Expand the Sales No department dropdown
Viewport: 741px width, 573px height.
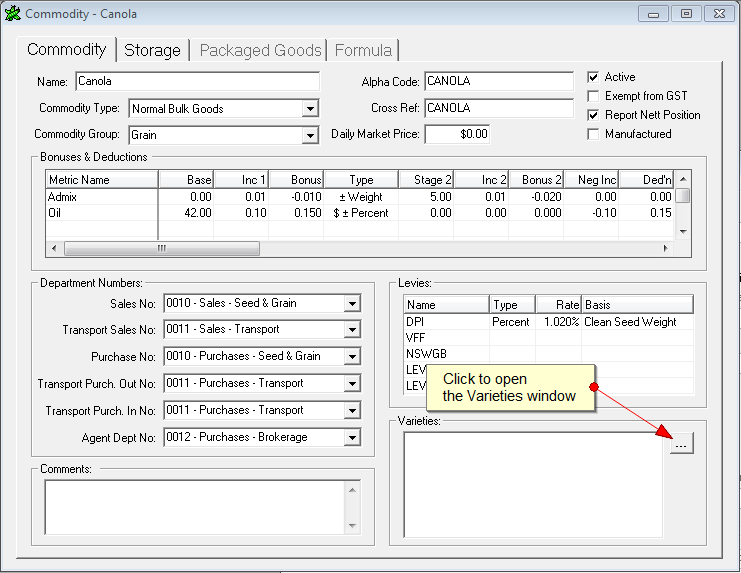tap(351, 304)
